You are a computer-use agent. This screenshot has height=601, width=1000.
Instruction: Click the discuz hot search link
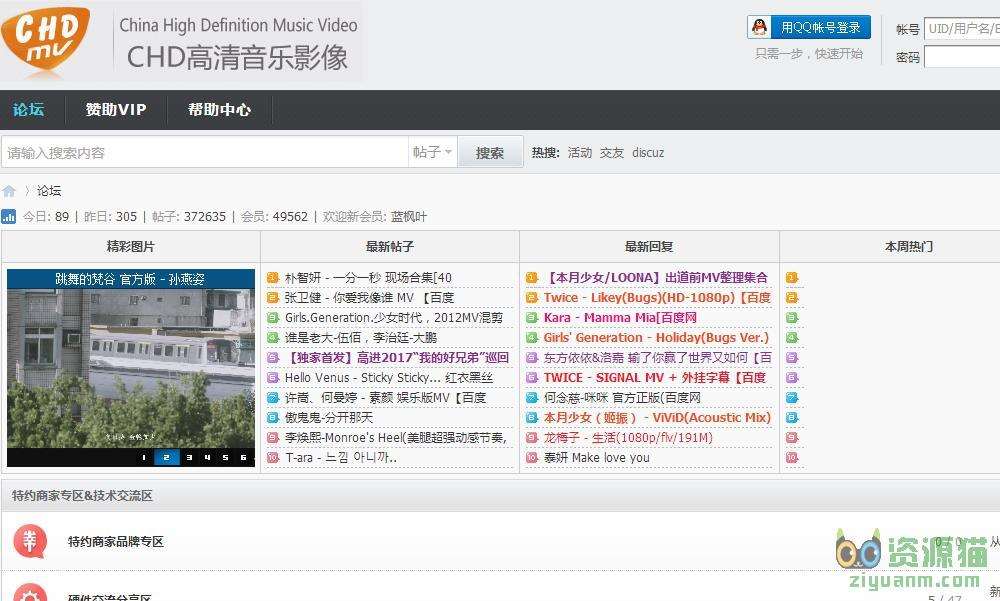pos(648,152)
